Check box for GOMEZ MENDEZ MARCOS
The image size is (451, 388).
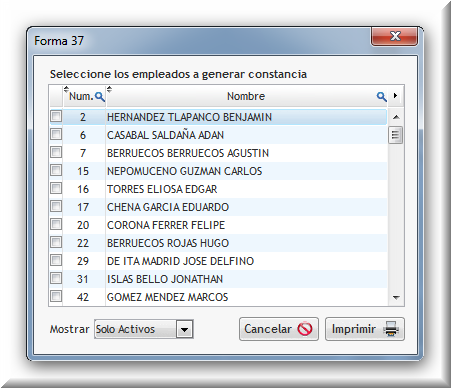(56, 296)
